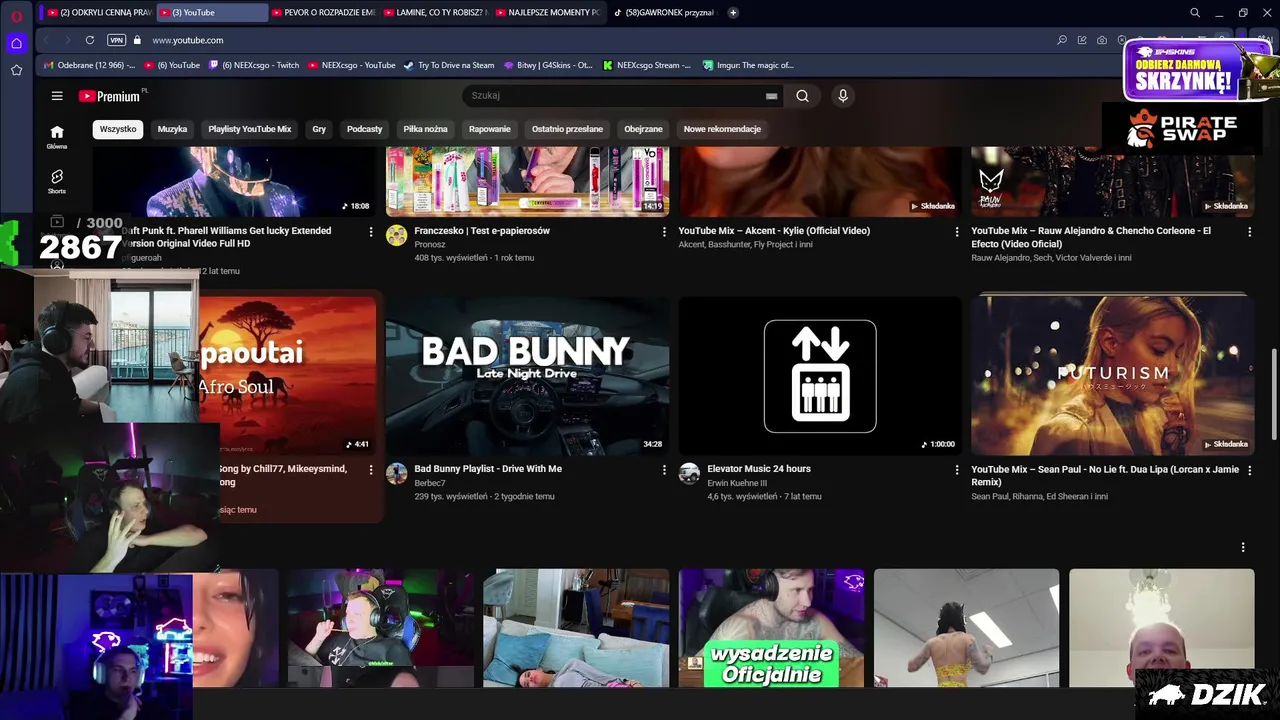
Task: Open the FUTURISM mix thumbnail
Action: [x=1112, y=375]
